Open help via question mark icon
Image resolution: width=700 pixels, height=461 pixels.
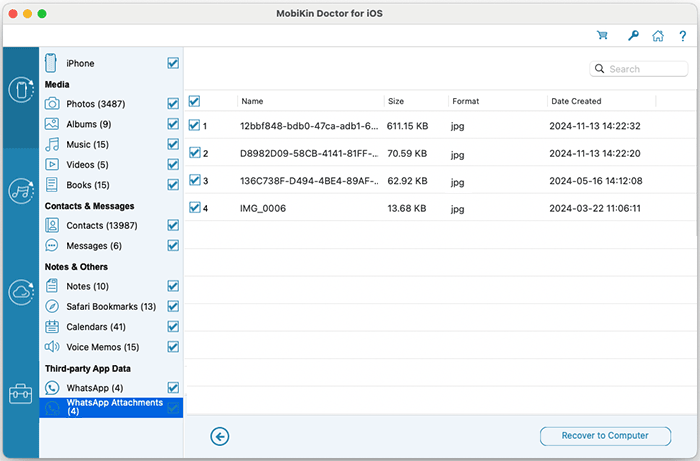[683, 36]
